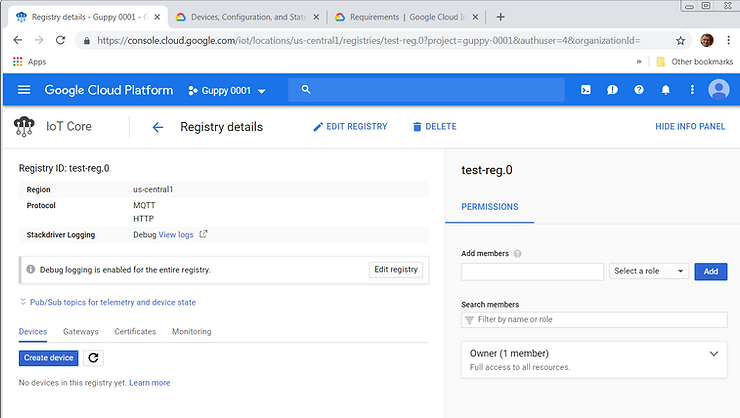Click Hide Info Panel
The width and height of the screenshot is (740, 418).
pos(690,127)
